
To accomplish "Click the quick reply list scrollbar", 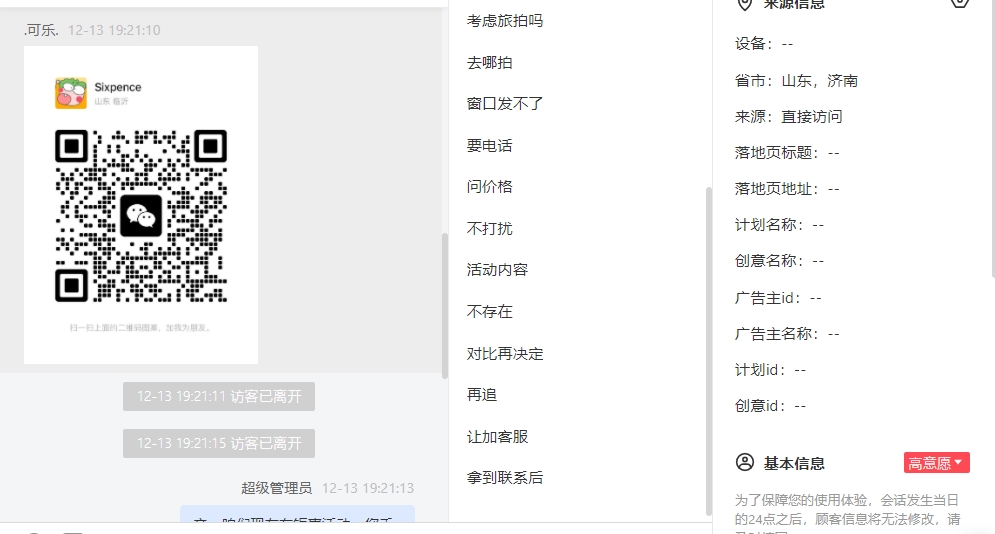I will click(x=708, y=351).
